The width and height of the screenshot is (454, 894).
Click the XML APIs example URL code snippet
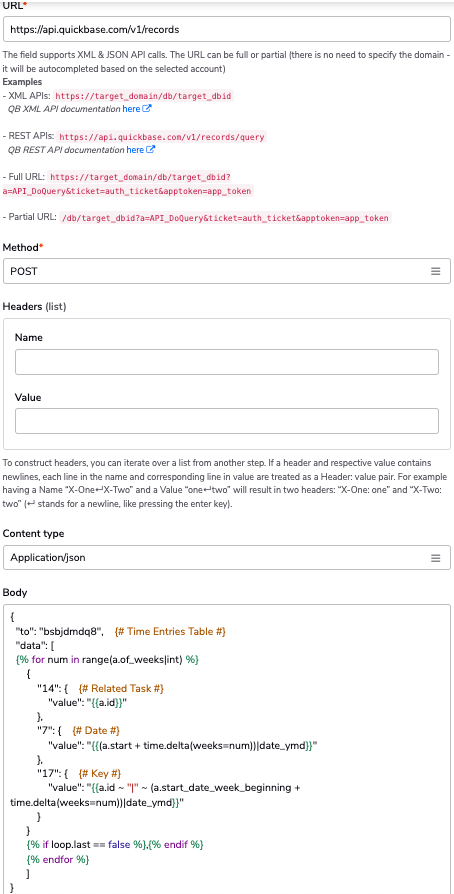pos(144,96)
